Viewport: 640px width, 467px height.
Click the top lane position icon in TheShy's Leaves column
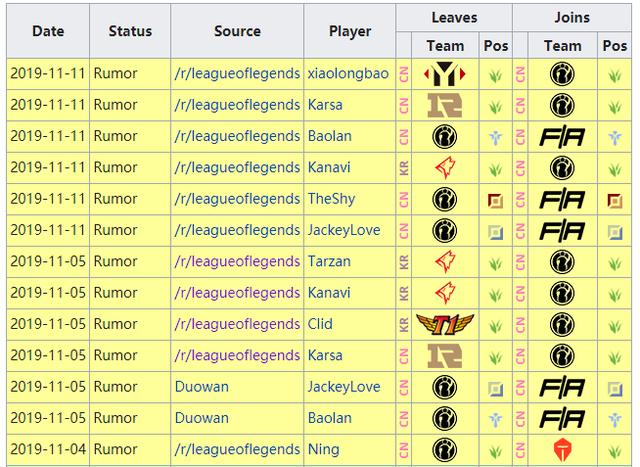[x=496, y=200]
